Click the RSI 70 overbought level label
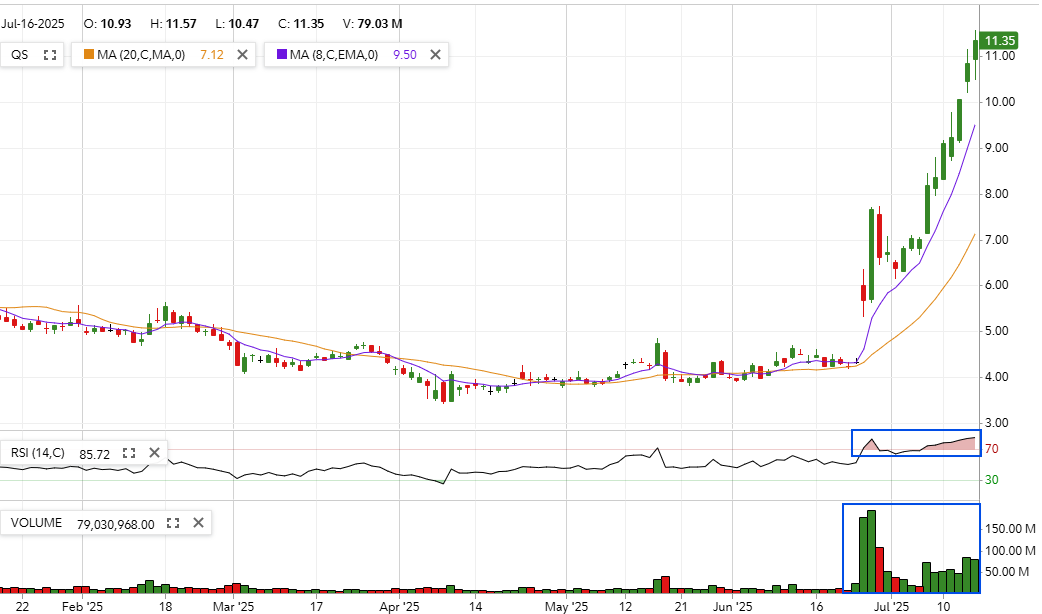 [991, 449]
